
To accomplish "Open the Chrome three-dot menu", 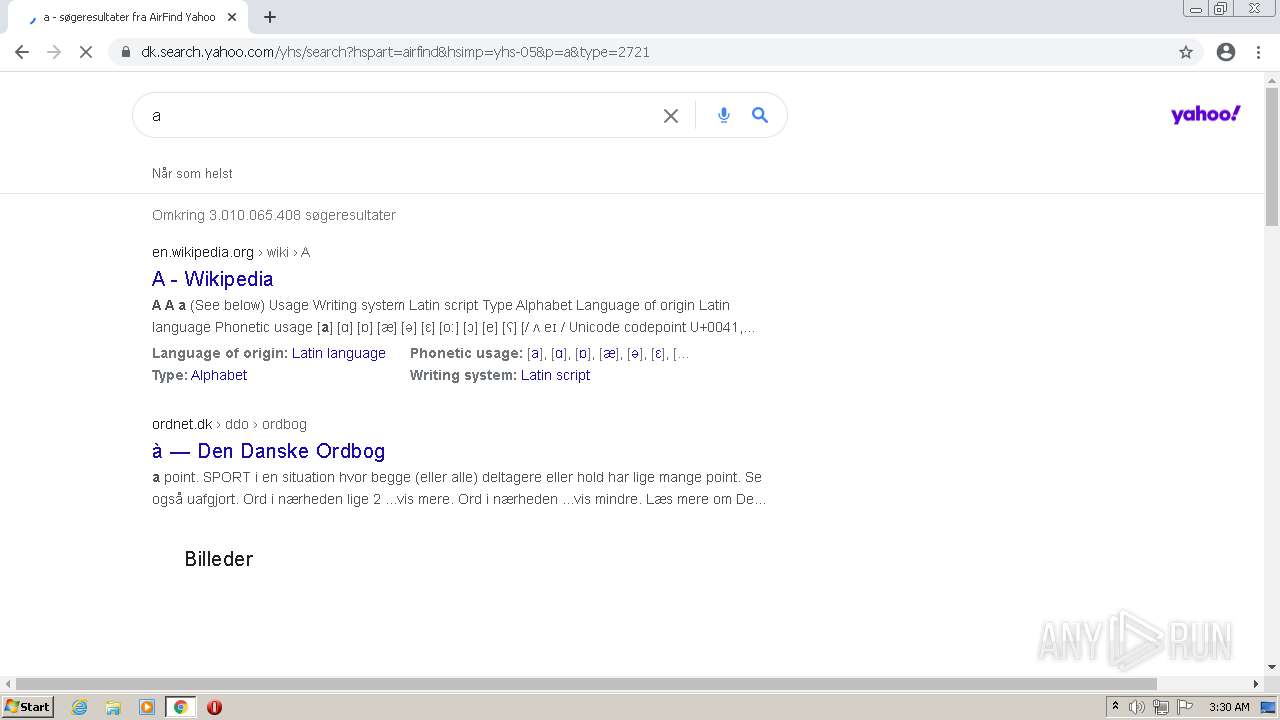I will click(1258, 52).
